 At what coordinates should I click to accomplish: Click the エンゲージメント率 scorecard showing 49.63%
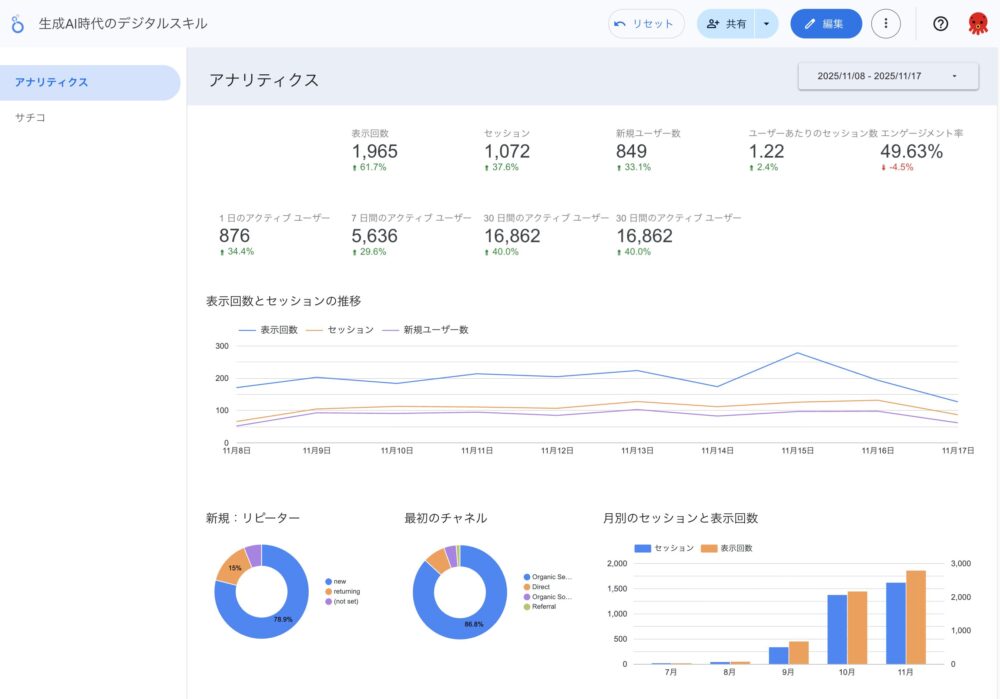[911, 151]
